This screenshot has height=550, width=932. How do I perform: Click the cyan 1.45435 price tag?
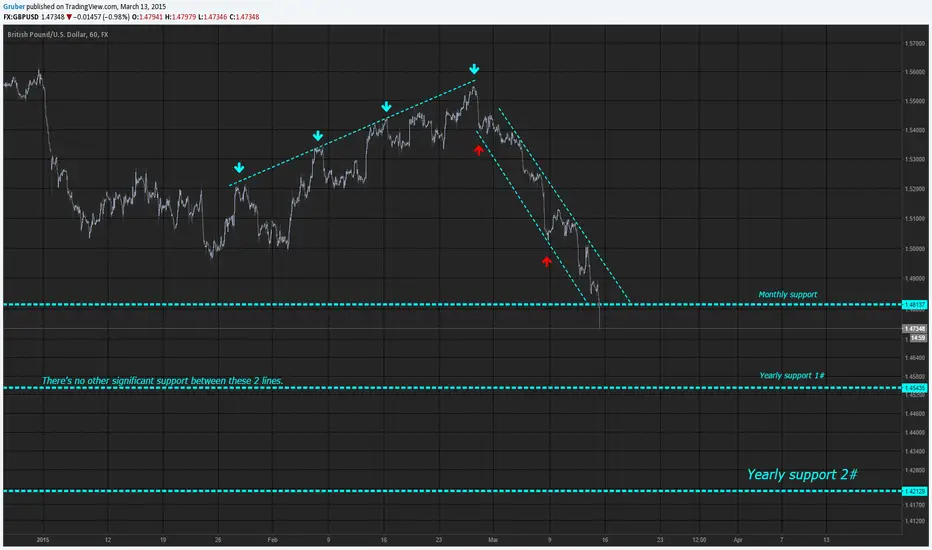click(914, 388)
